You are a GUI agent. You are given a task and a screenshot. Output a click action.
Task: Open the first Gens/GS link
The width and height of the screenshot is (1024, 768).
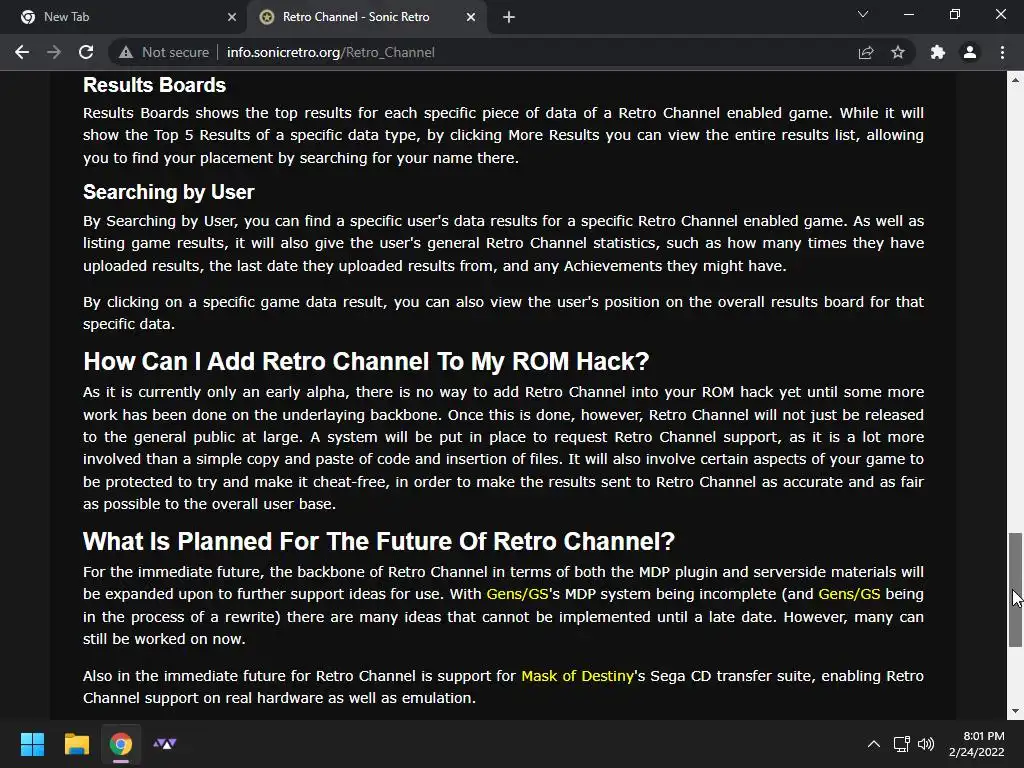tap(517, 594)
